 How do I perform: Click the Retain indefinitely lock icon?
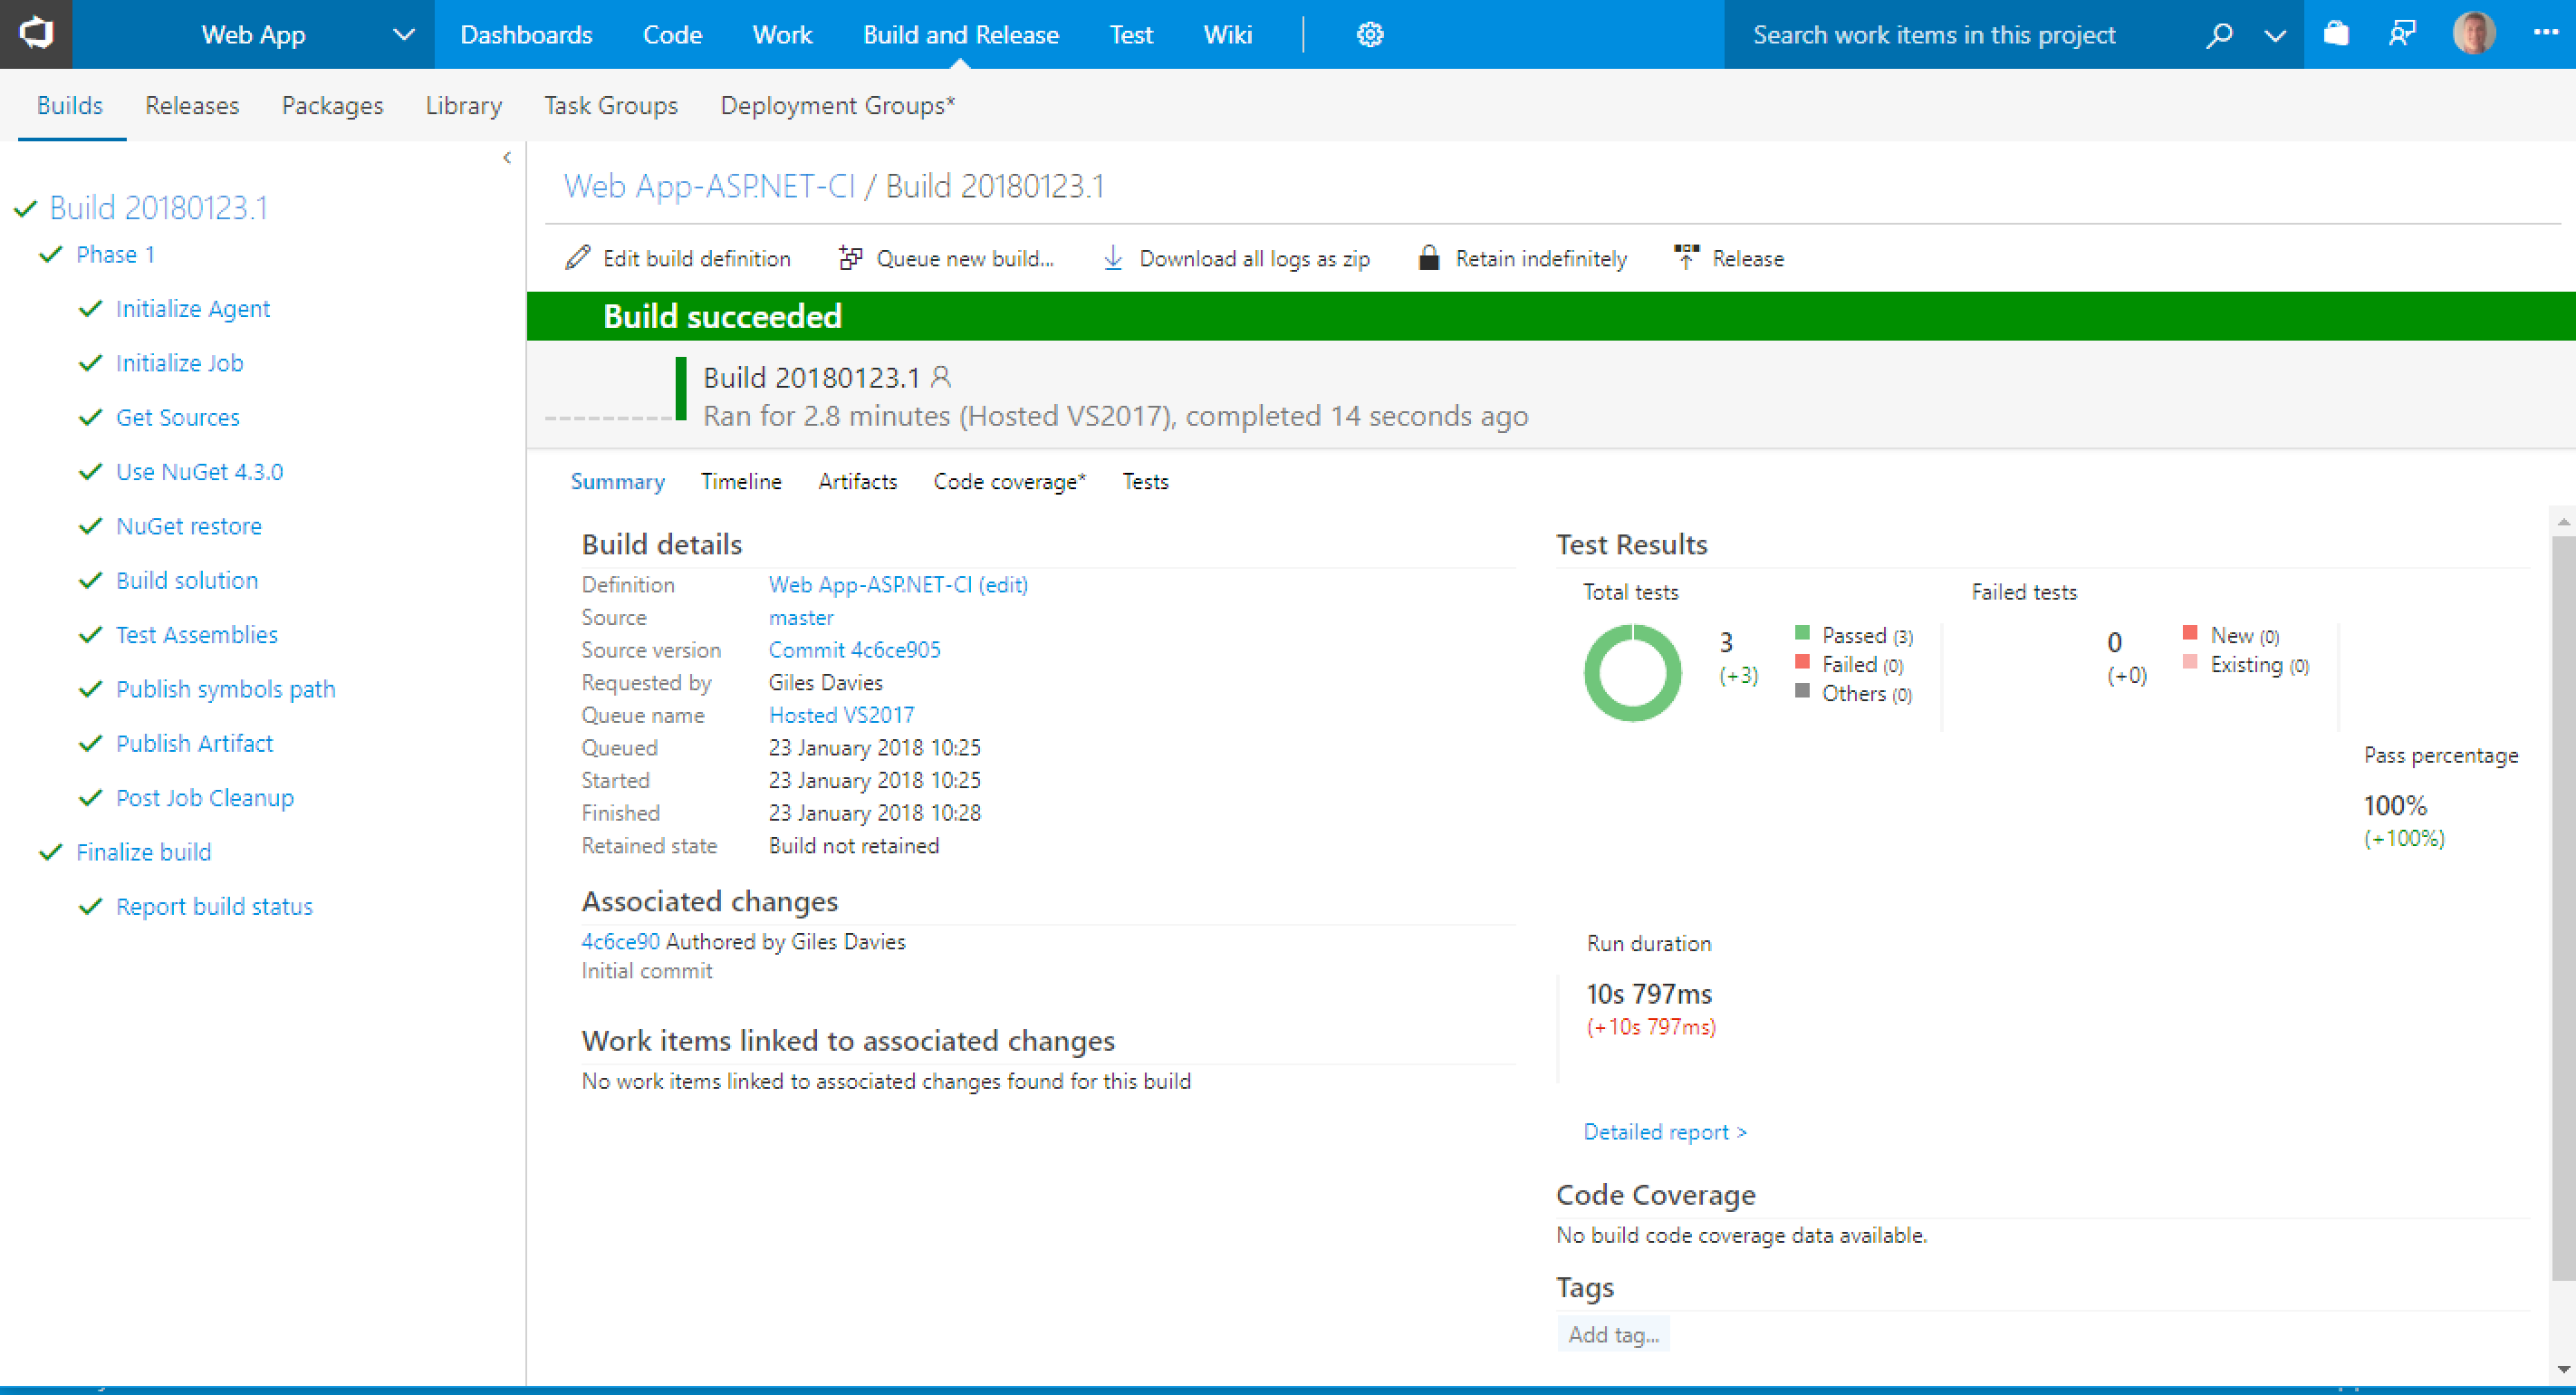(x=1429, y=258)
